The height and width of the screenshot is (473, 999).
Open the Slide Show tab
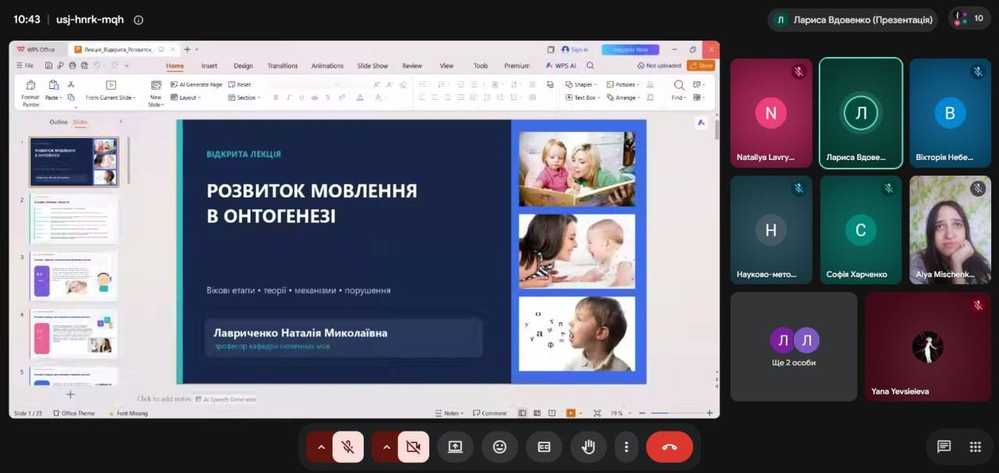(x=373, y=66)
